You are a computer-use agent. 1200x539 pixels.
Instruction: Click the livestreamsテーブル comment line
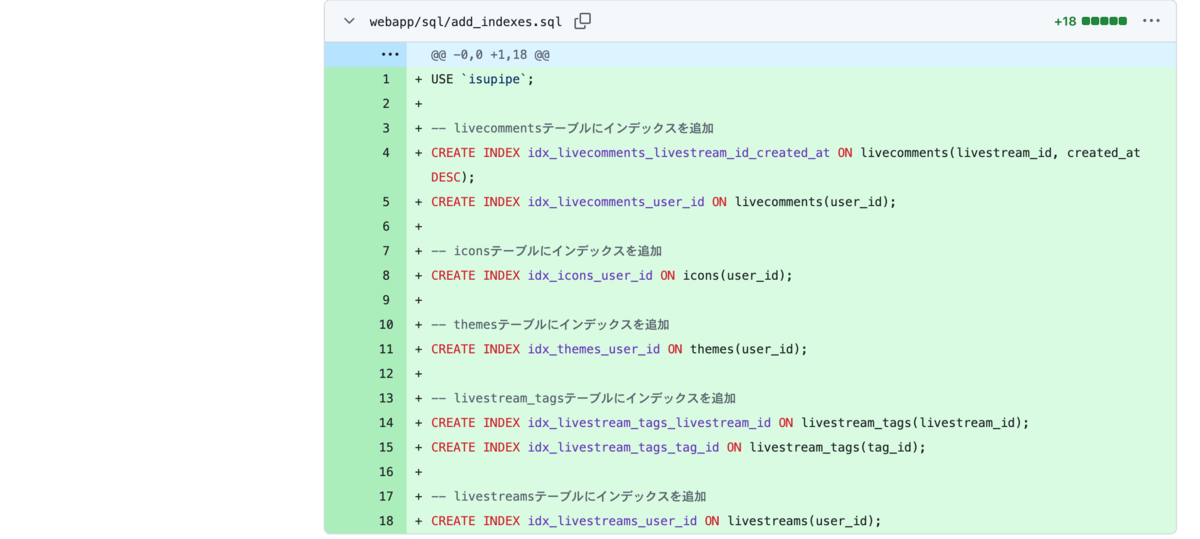click(568, 496)
